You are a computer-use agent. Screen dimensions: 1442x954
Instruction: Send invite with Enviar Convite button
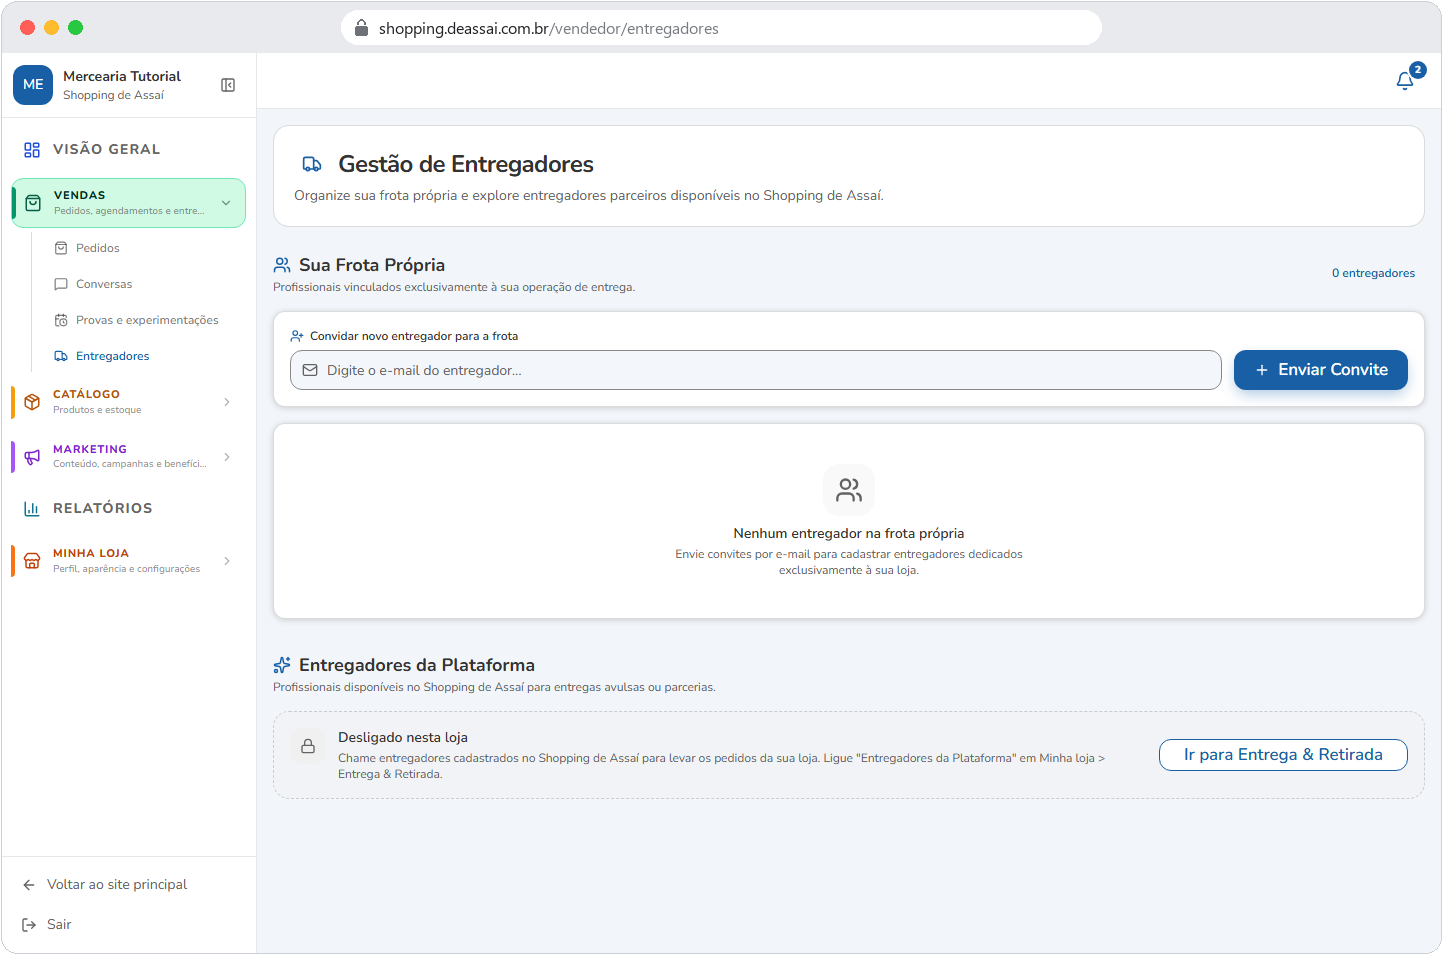[1320, 370]
